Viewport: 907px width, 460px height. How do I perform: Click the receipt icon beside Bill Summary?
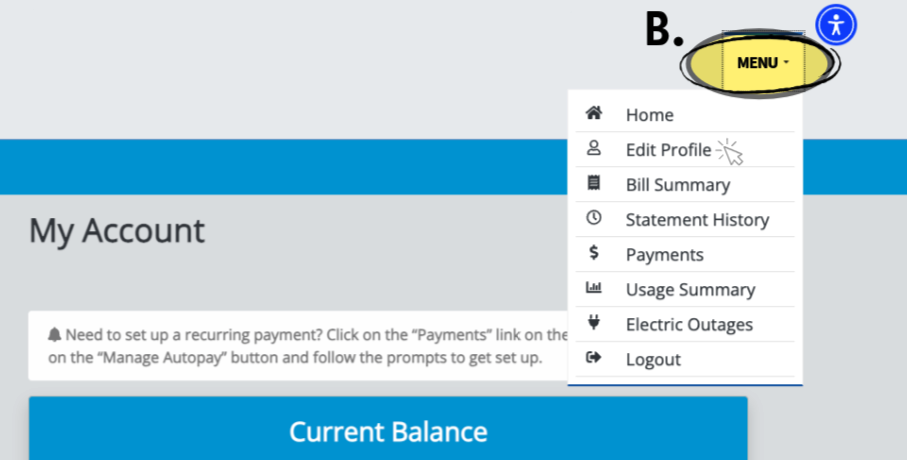pos(593,183)
